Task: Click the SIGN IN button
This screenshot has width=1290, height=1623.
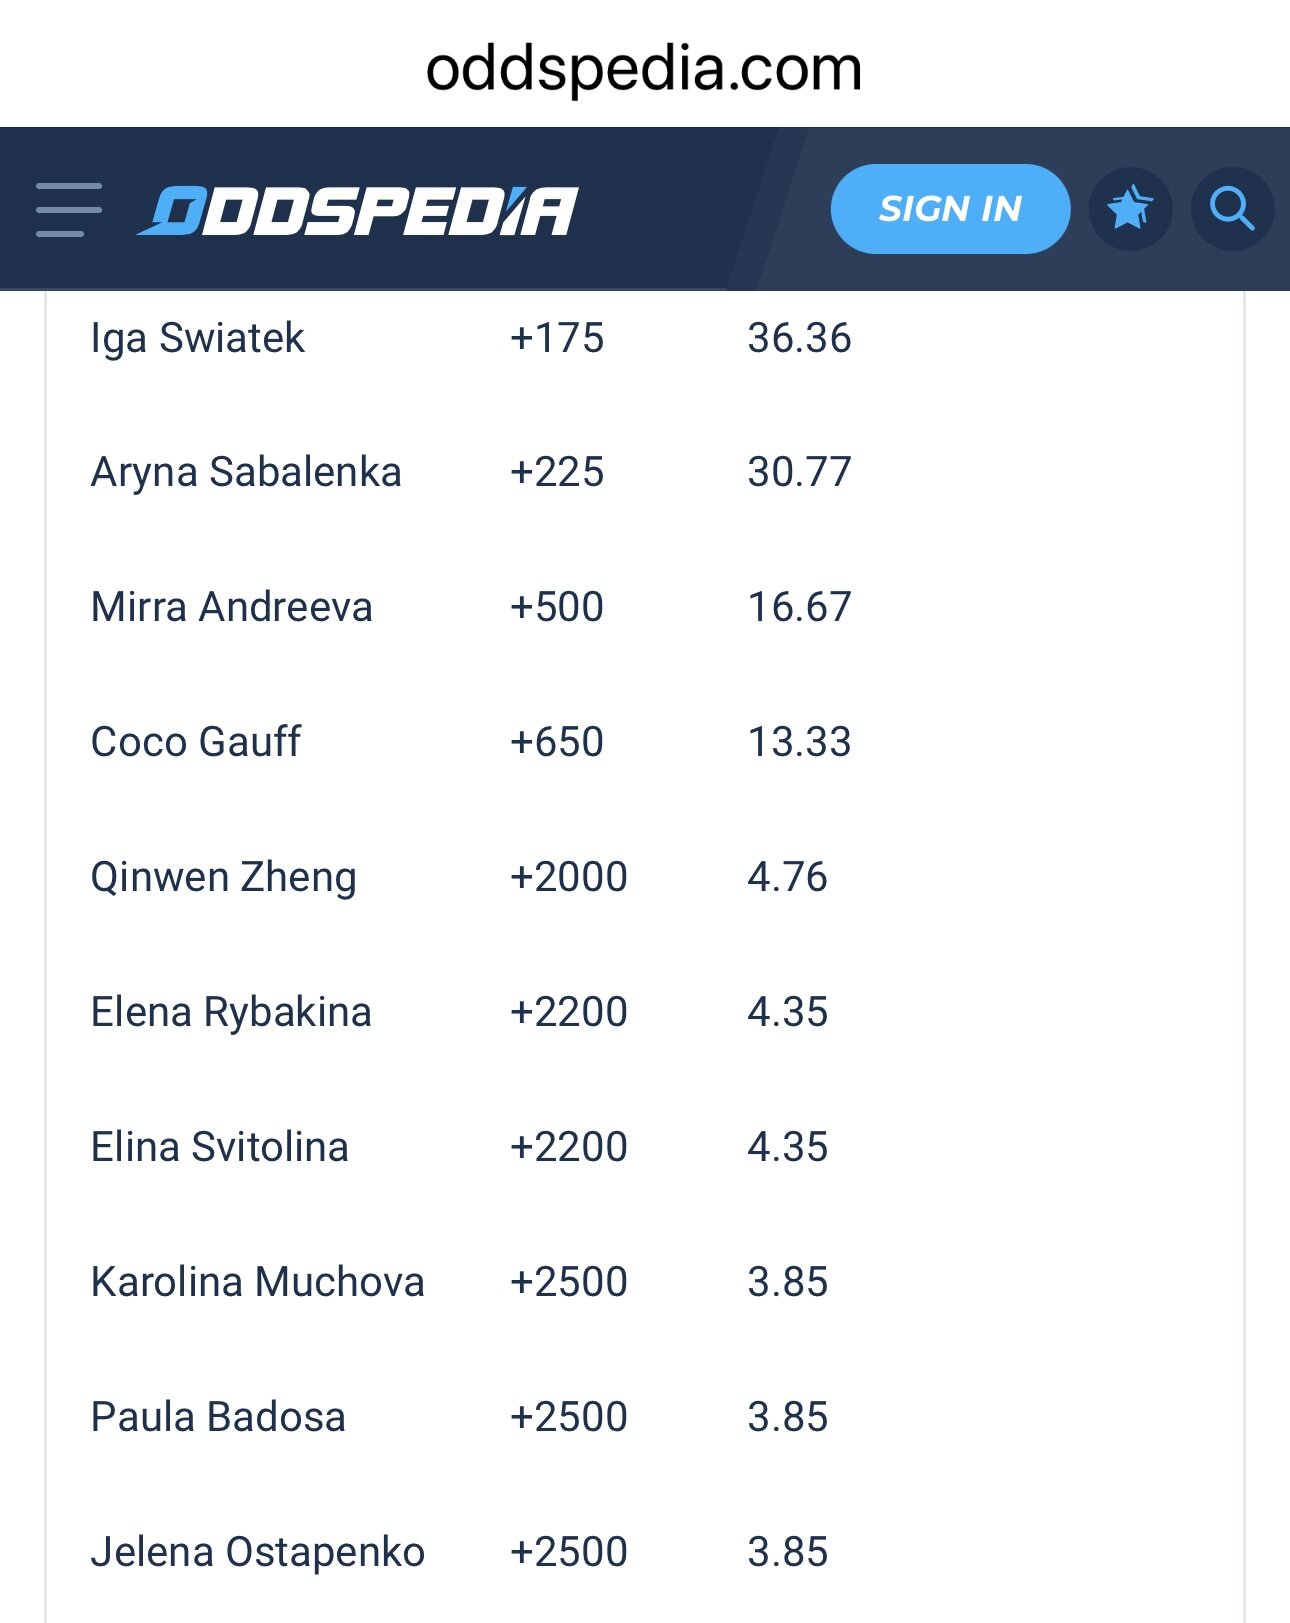Action: click(950, 209)
